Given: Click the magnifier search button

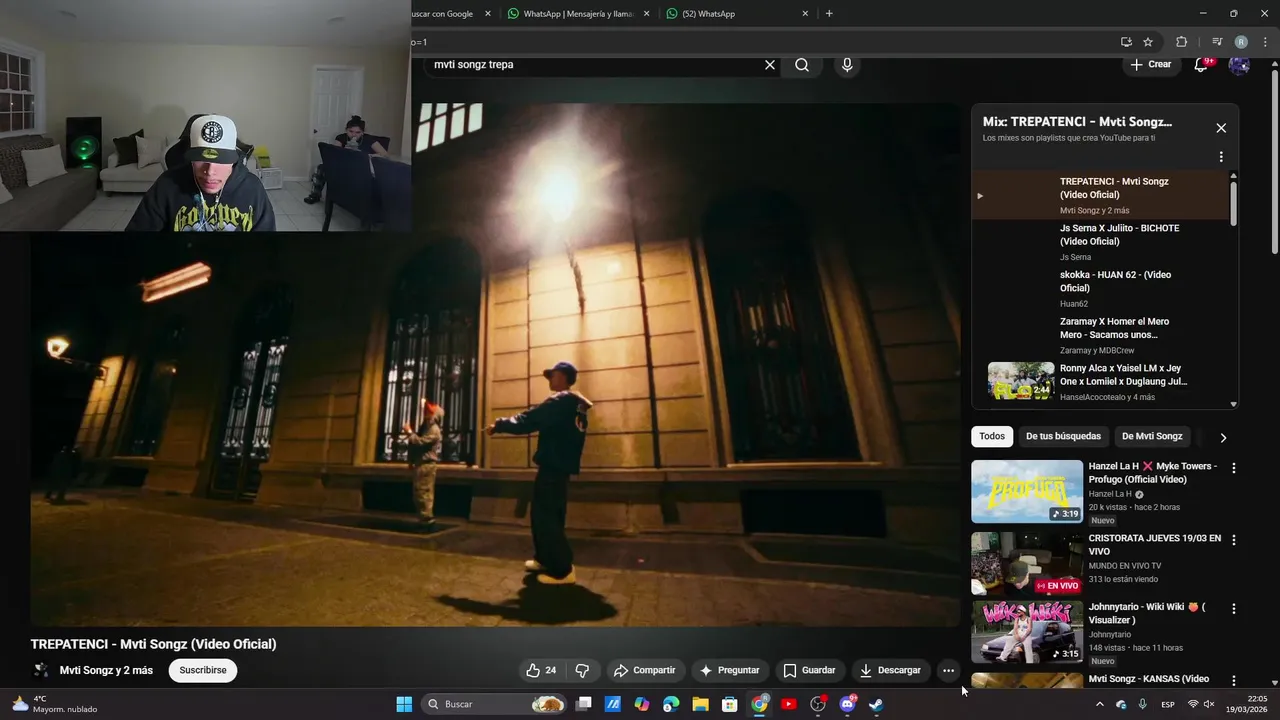Looking at the screenshot, I should pos(802,65).
